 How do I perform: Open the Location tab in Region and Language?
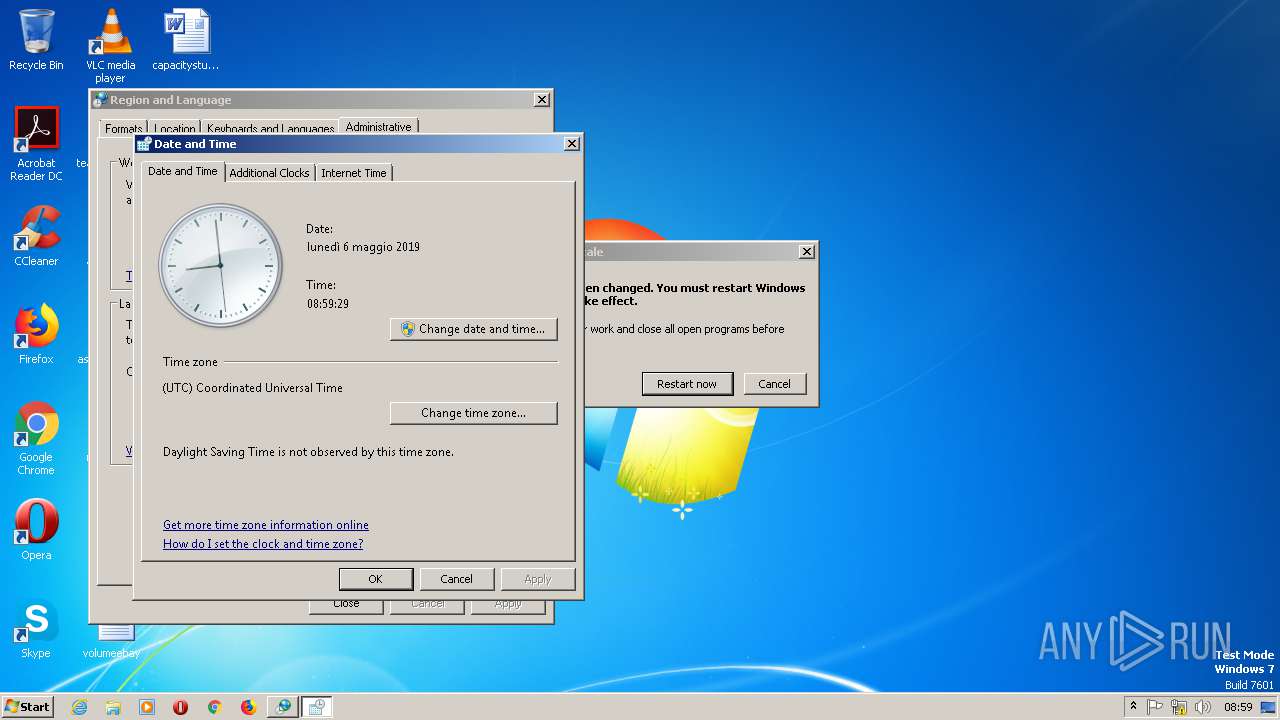pos(175,128)
